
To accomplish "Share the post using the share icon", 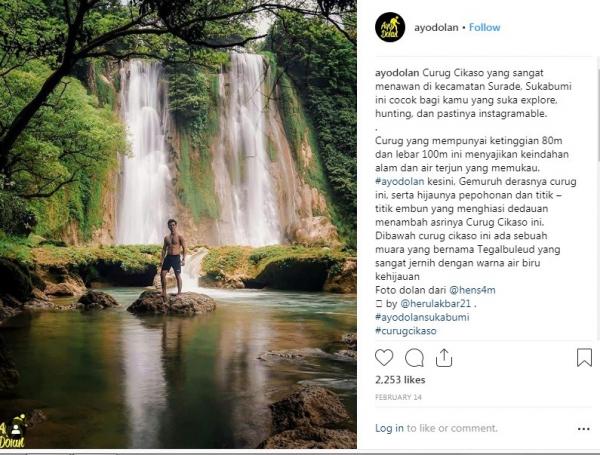I will point(444,357).
